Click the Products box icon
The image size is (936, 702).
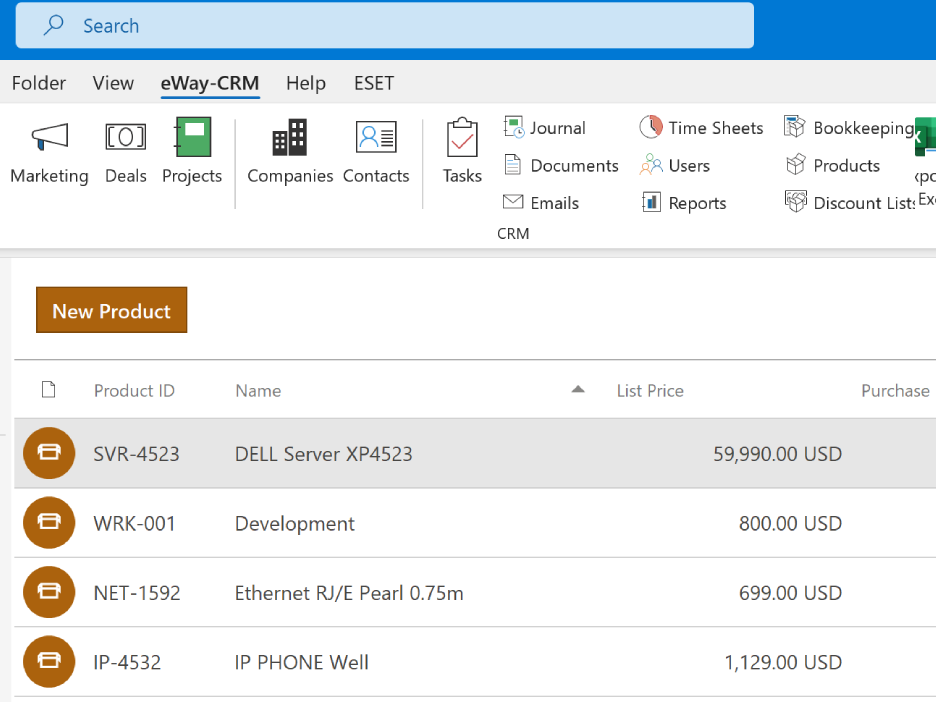pos(796,165)
